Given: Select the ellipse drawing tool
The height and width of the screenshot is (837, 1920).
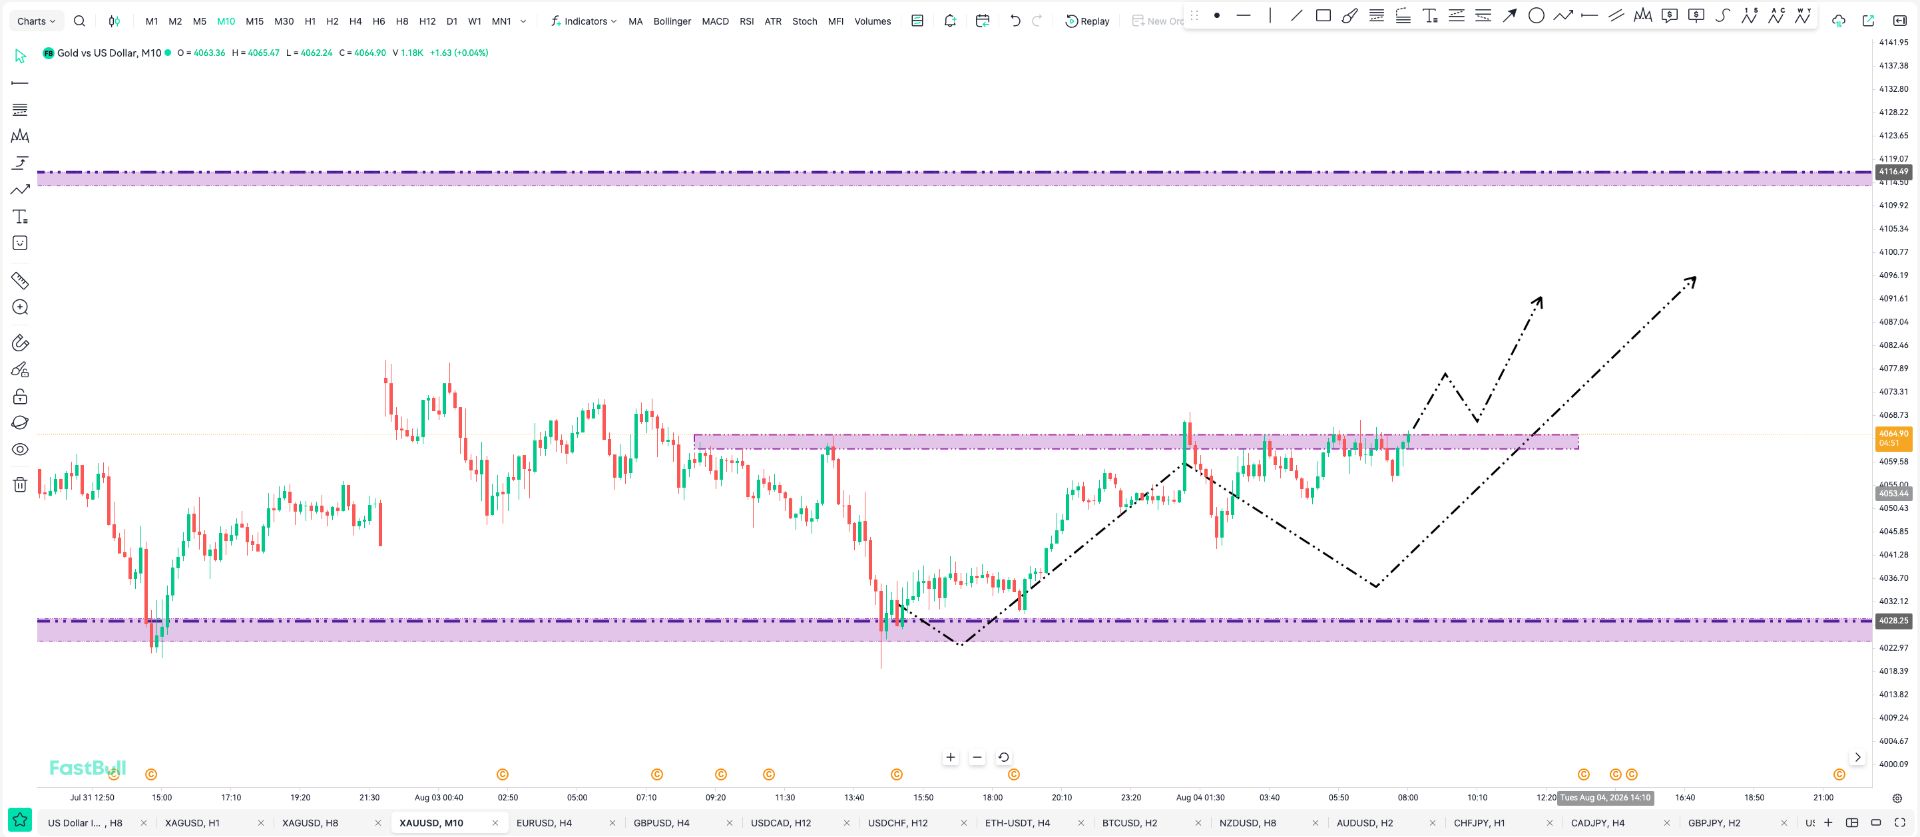Looking at the screenshot, I should (1536, 15).
